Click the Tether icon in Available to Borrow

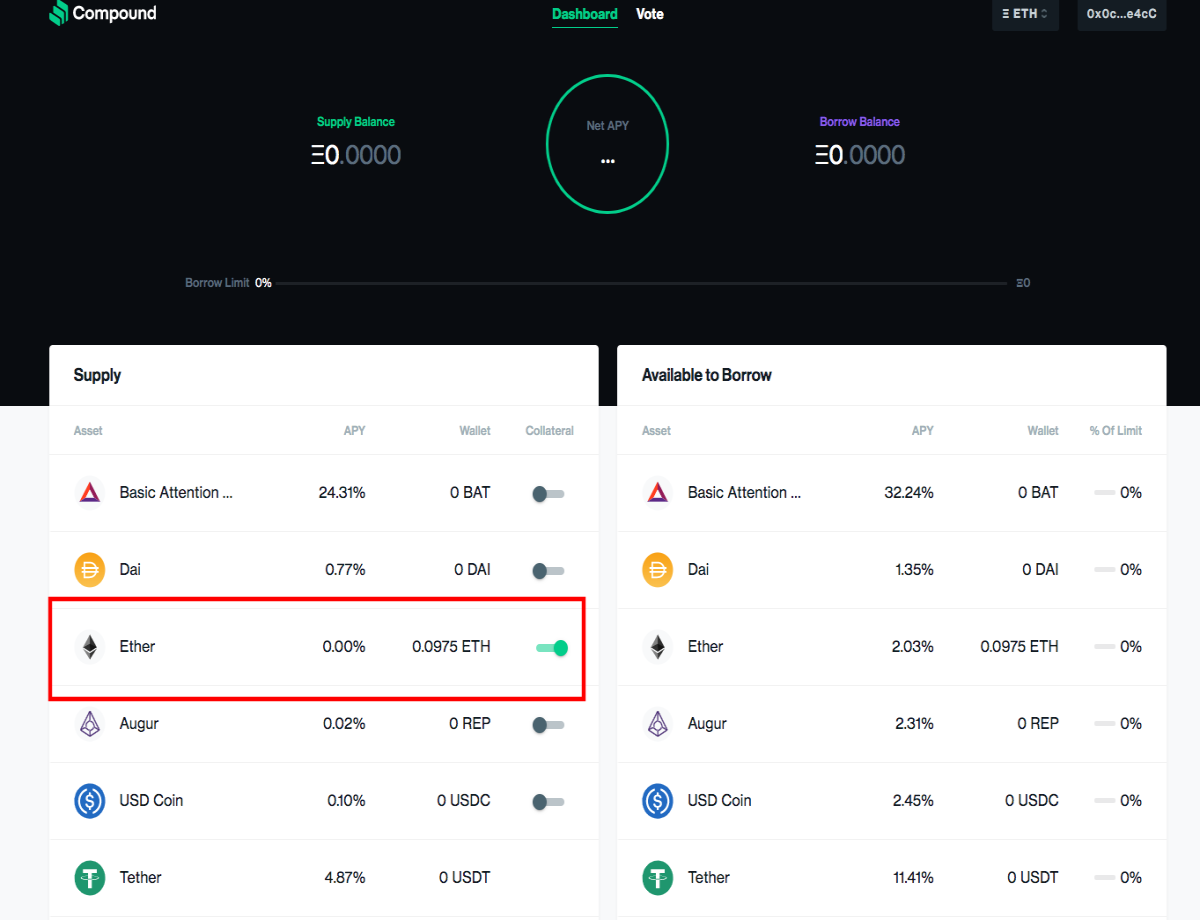tap(658, 877)
